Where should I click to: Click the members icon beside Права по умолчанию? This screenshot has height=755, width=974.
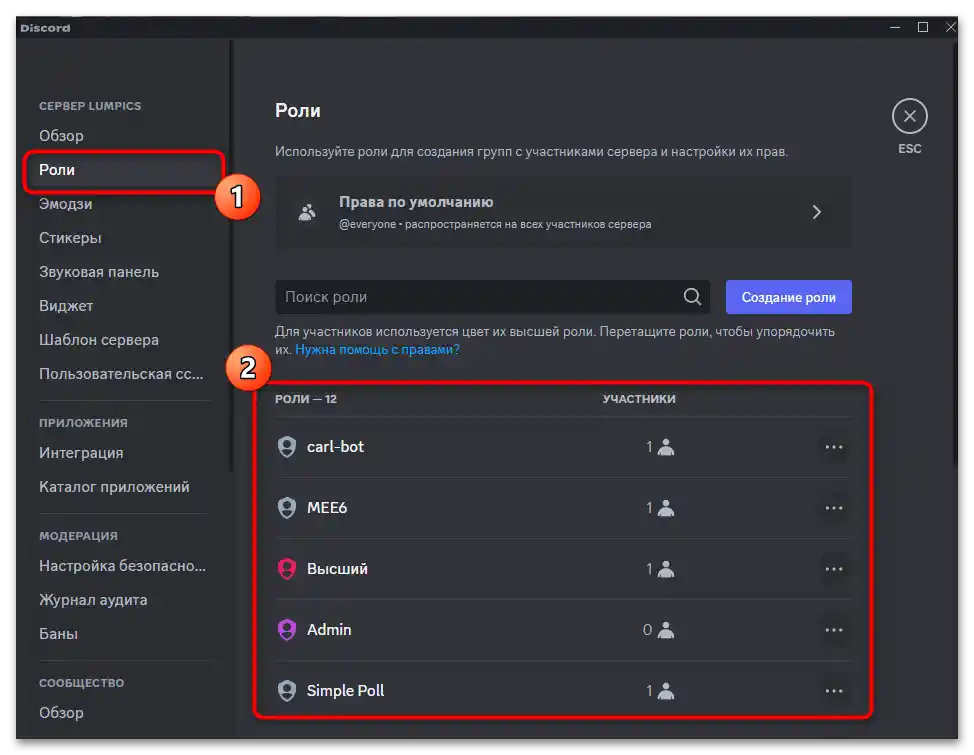click(307, 212)
